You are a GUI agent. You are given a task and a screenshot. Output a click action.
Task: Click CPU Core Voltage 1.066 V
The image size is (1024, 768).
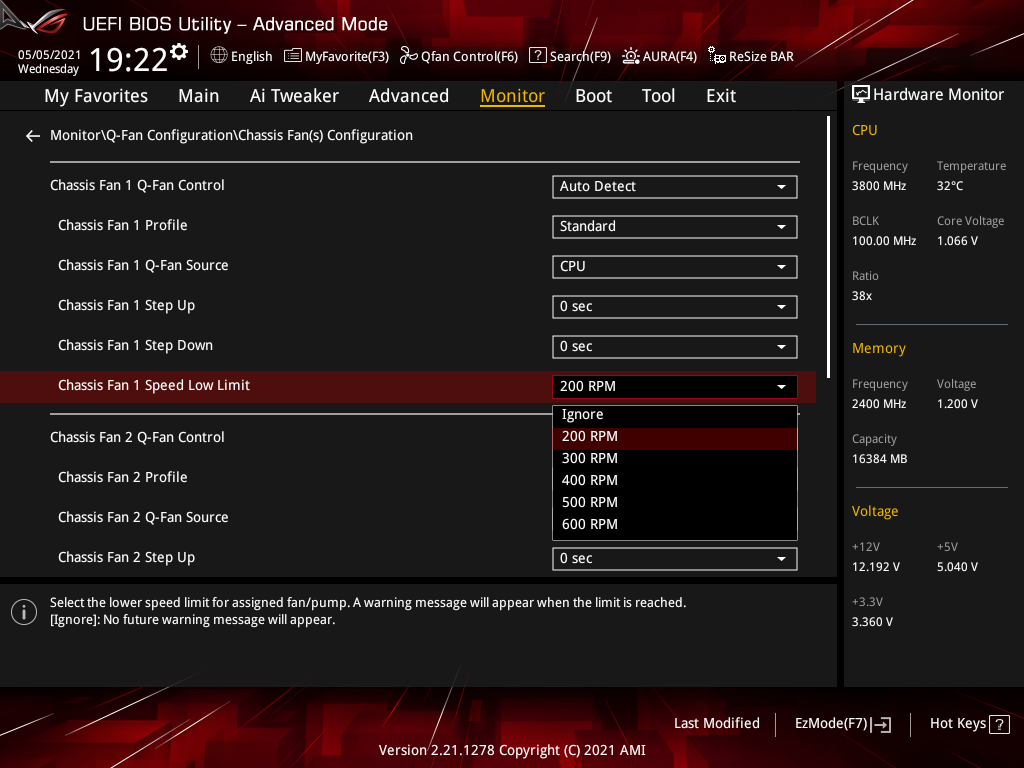click(957, 241)
